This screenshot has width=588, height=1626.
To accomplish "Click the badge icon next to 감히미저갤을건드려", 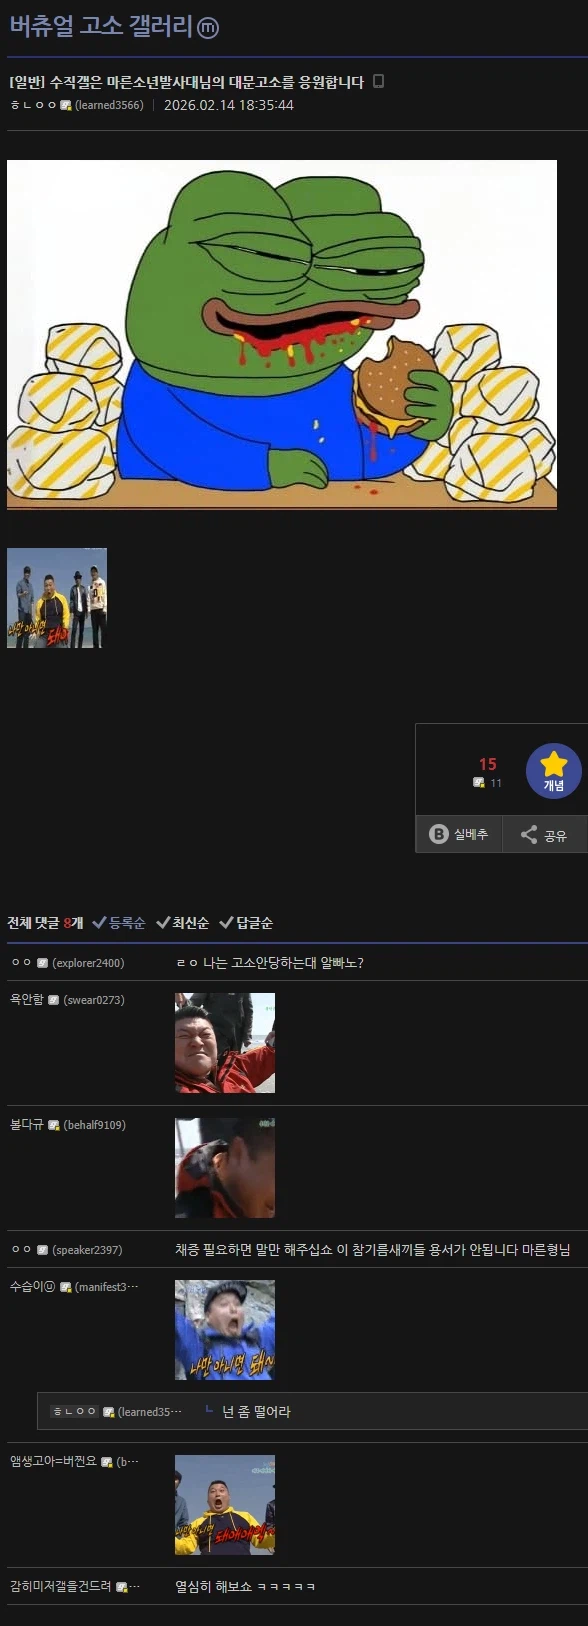I will [x=122, y=1587].
